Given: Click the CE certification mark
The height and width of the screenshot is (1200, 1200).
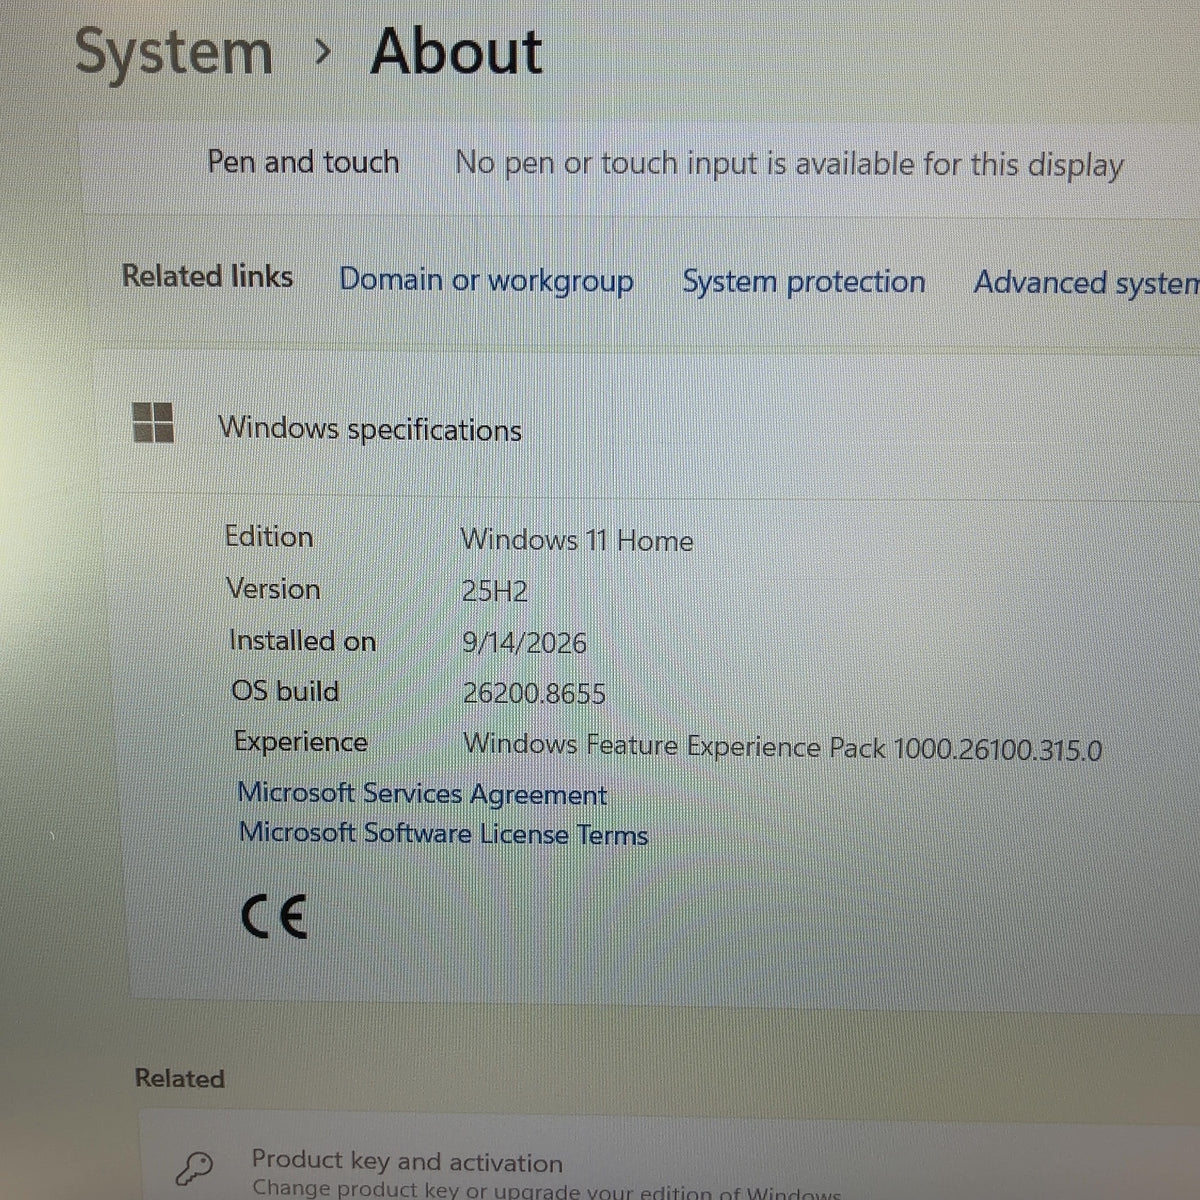Looking at the screenshot, I should [274, 916].
